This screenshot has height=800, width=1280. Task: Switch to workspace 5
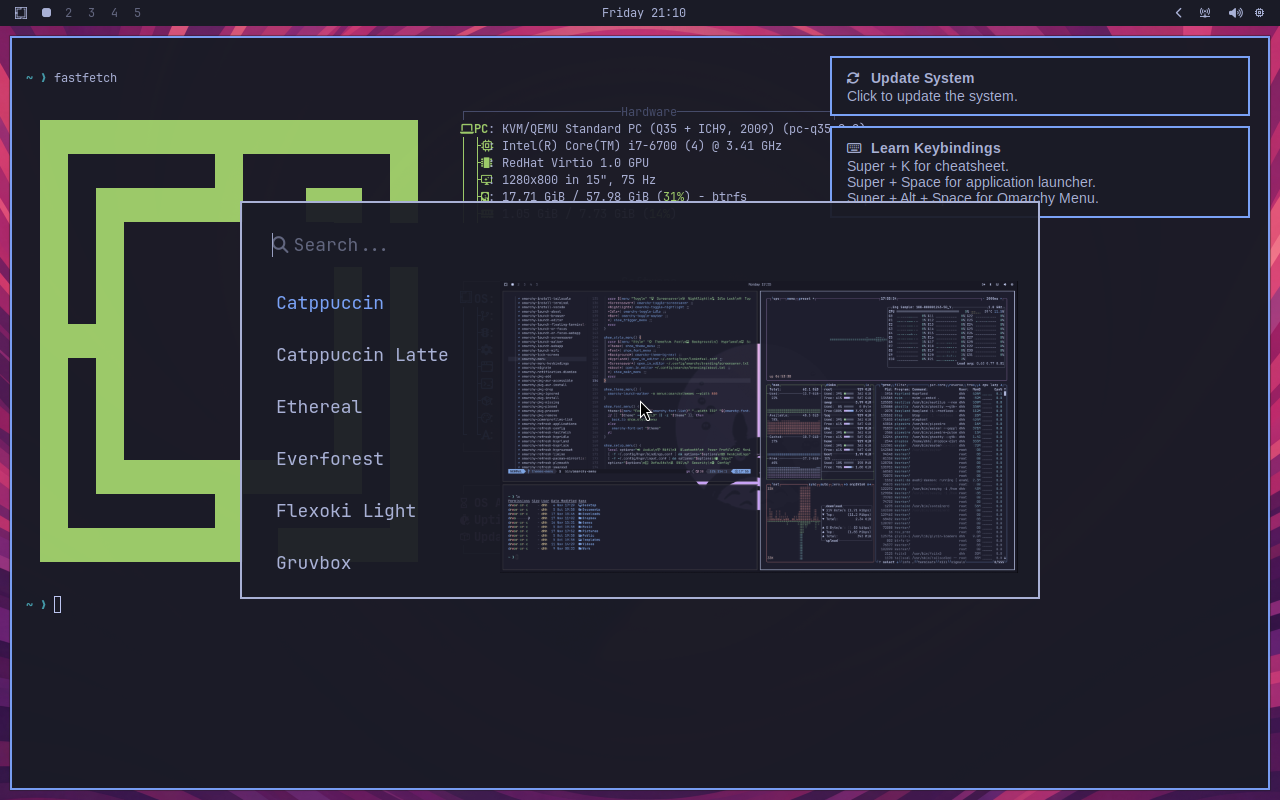coord(136,13)
